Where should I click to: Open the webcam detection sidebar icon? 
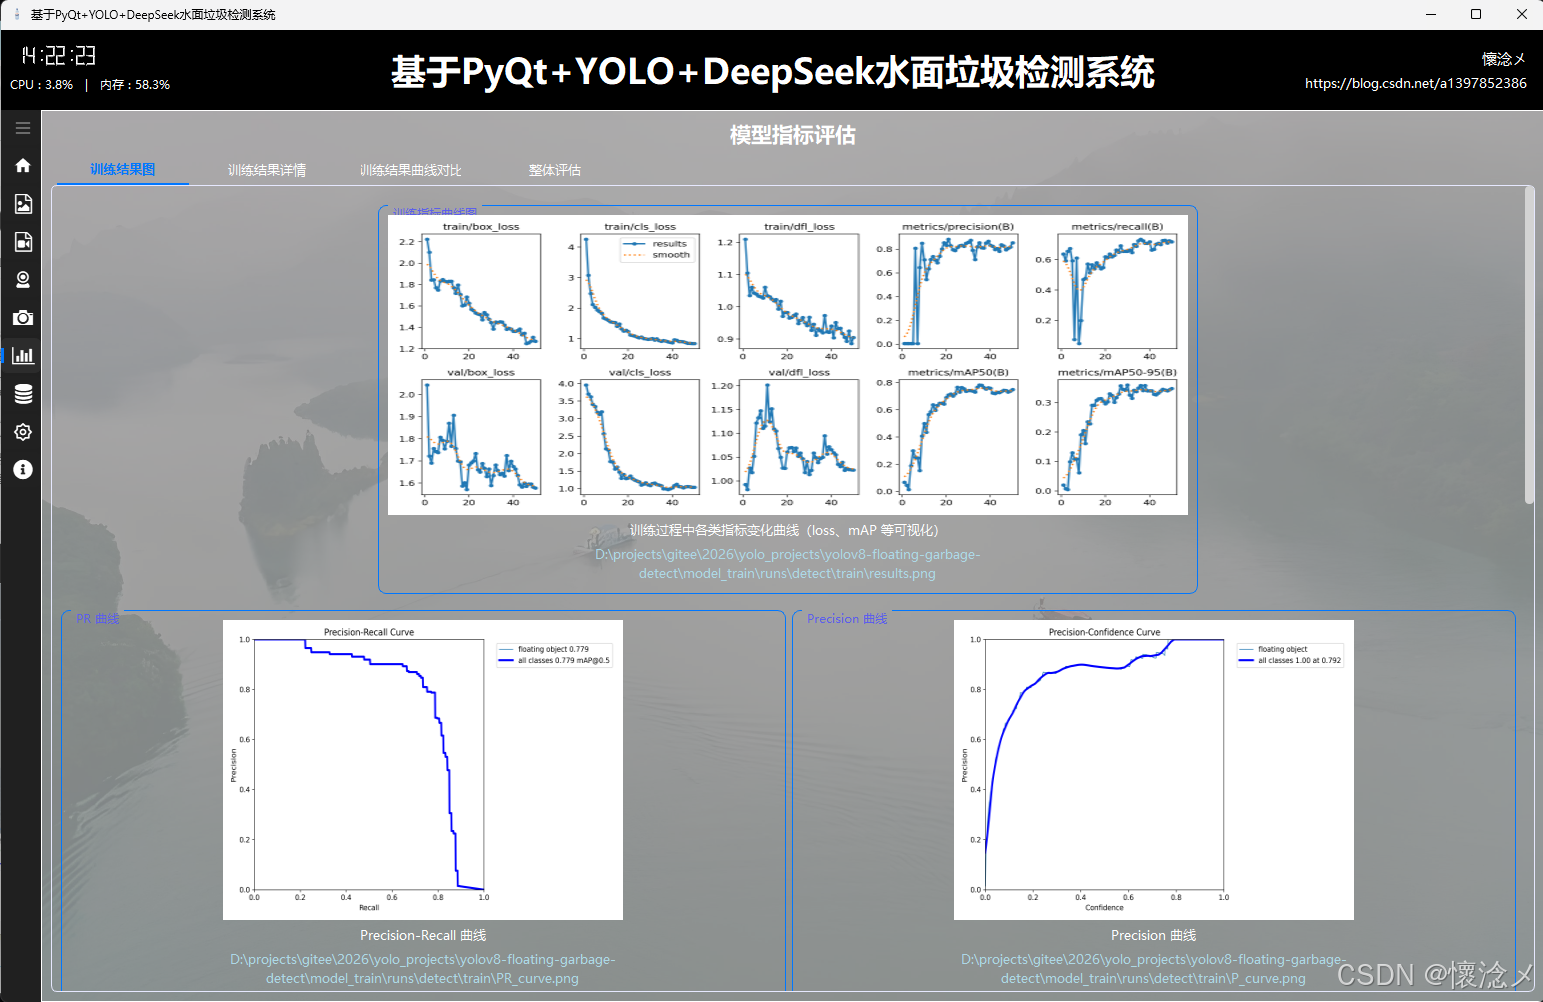click(x=23, y=280)
